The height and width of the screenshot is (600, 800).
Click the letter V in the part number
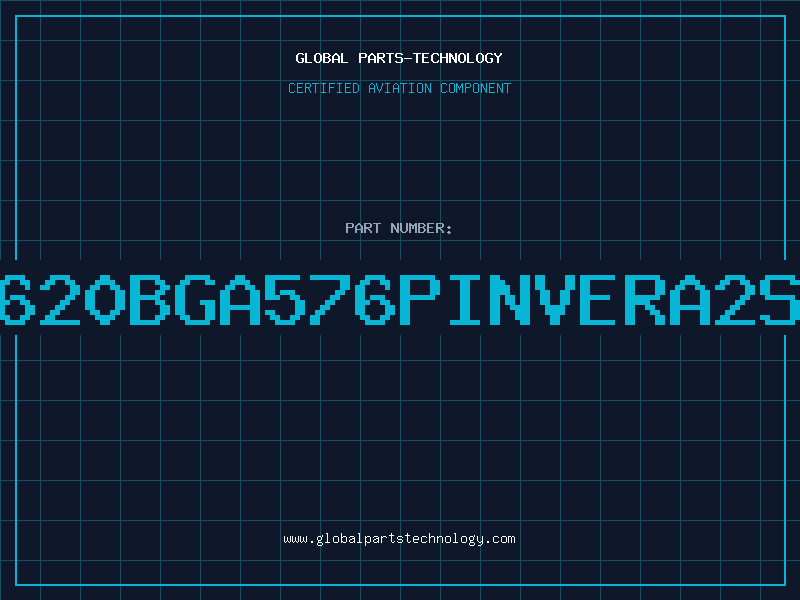pos(555,299)
